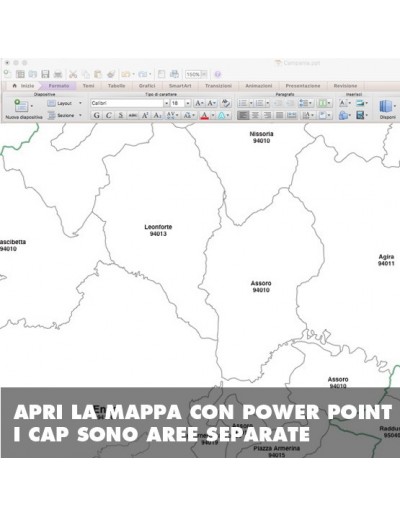The height and width of the screenshot is (517, 400).
Task: Open the purple Help question icon
Action: (218, 74)
